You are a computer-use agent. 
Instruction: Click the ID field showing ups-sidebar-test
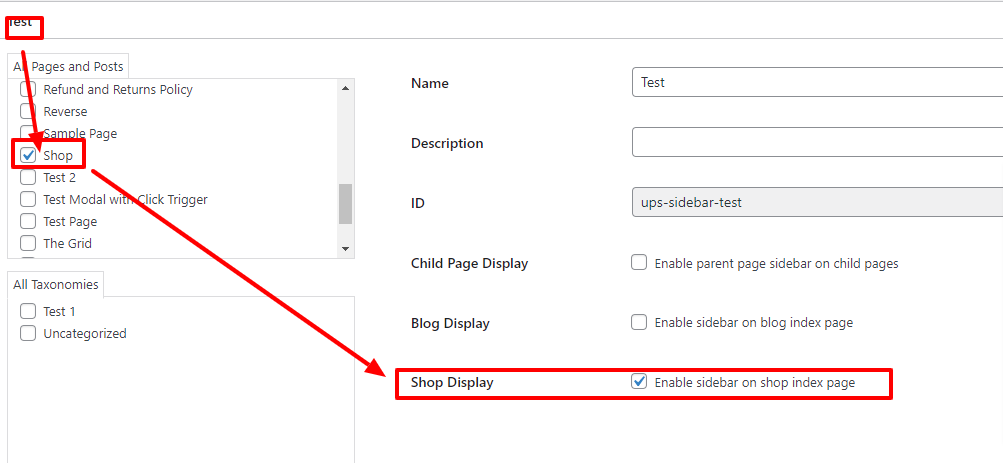point(816,202)
